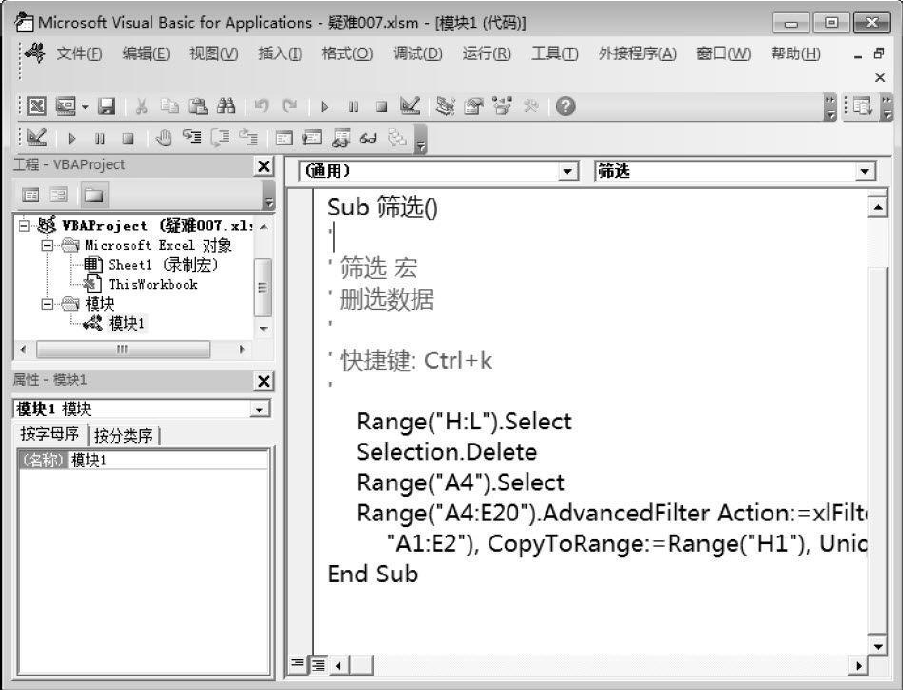The width and height of the screenshot is (903, 690).
Task: Open the 工具(T) menu
Action: coord(555,54)
